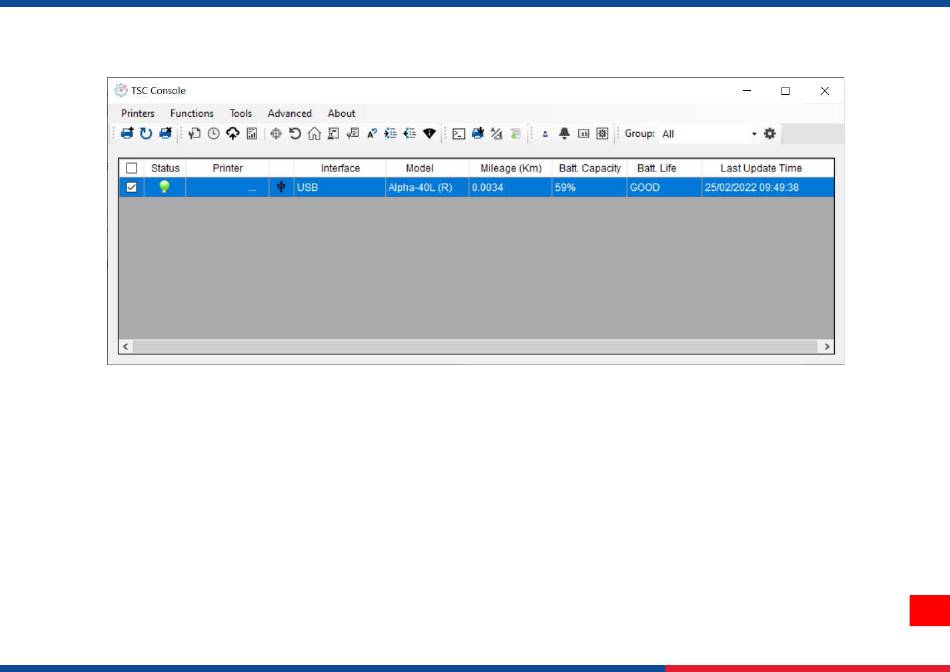Click the ruler and pencil icon
950x672 pixels.
tap(497, 133)
